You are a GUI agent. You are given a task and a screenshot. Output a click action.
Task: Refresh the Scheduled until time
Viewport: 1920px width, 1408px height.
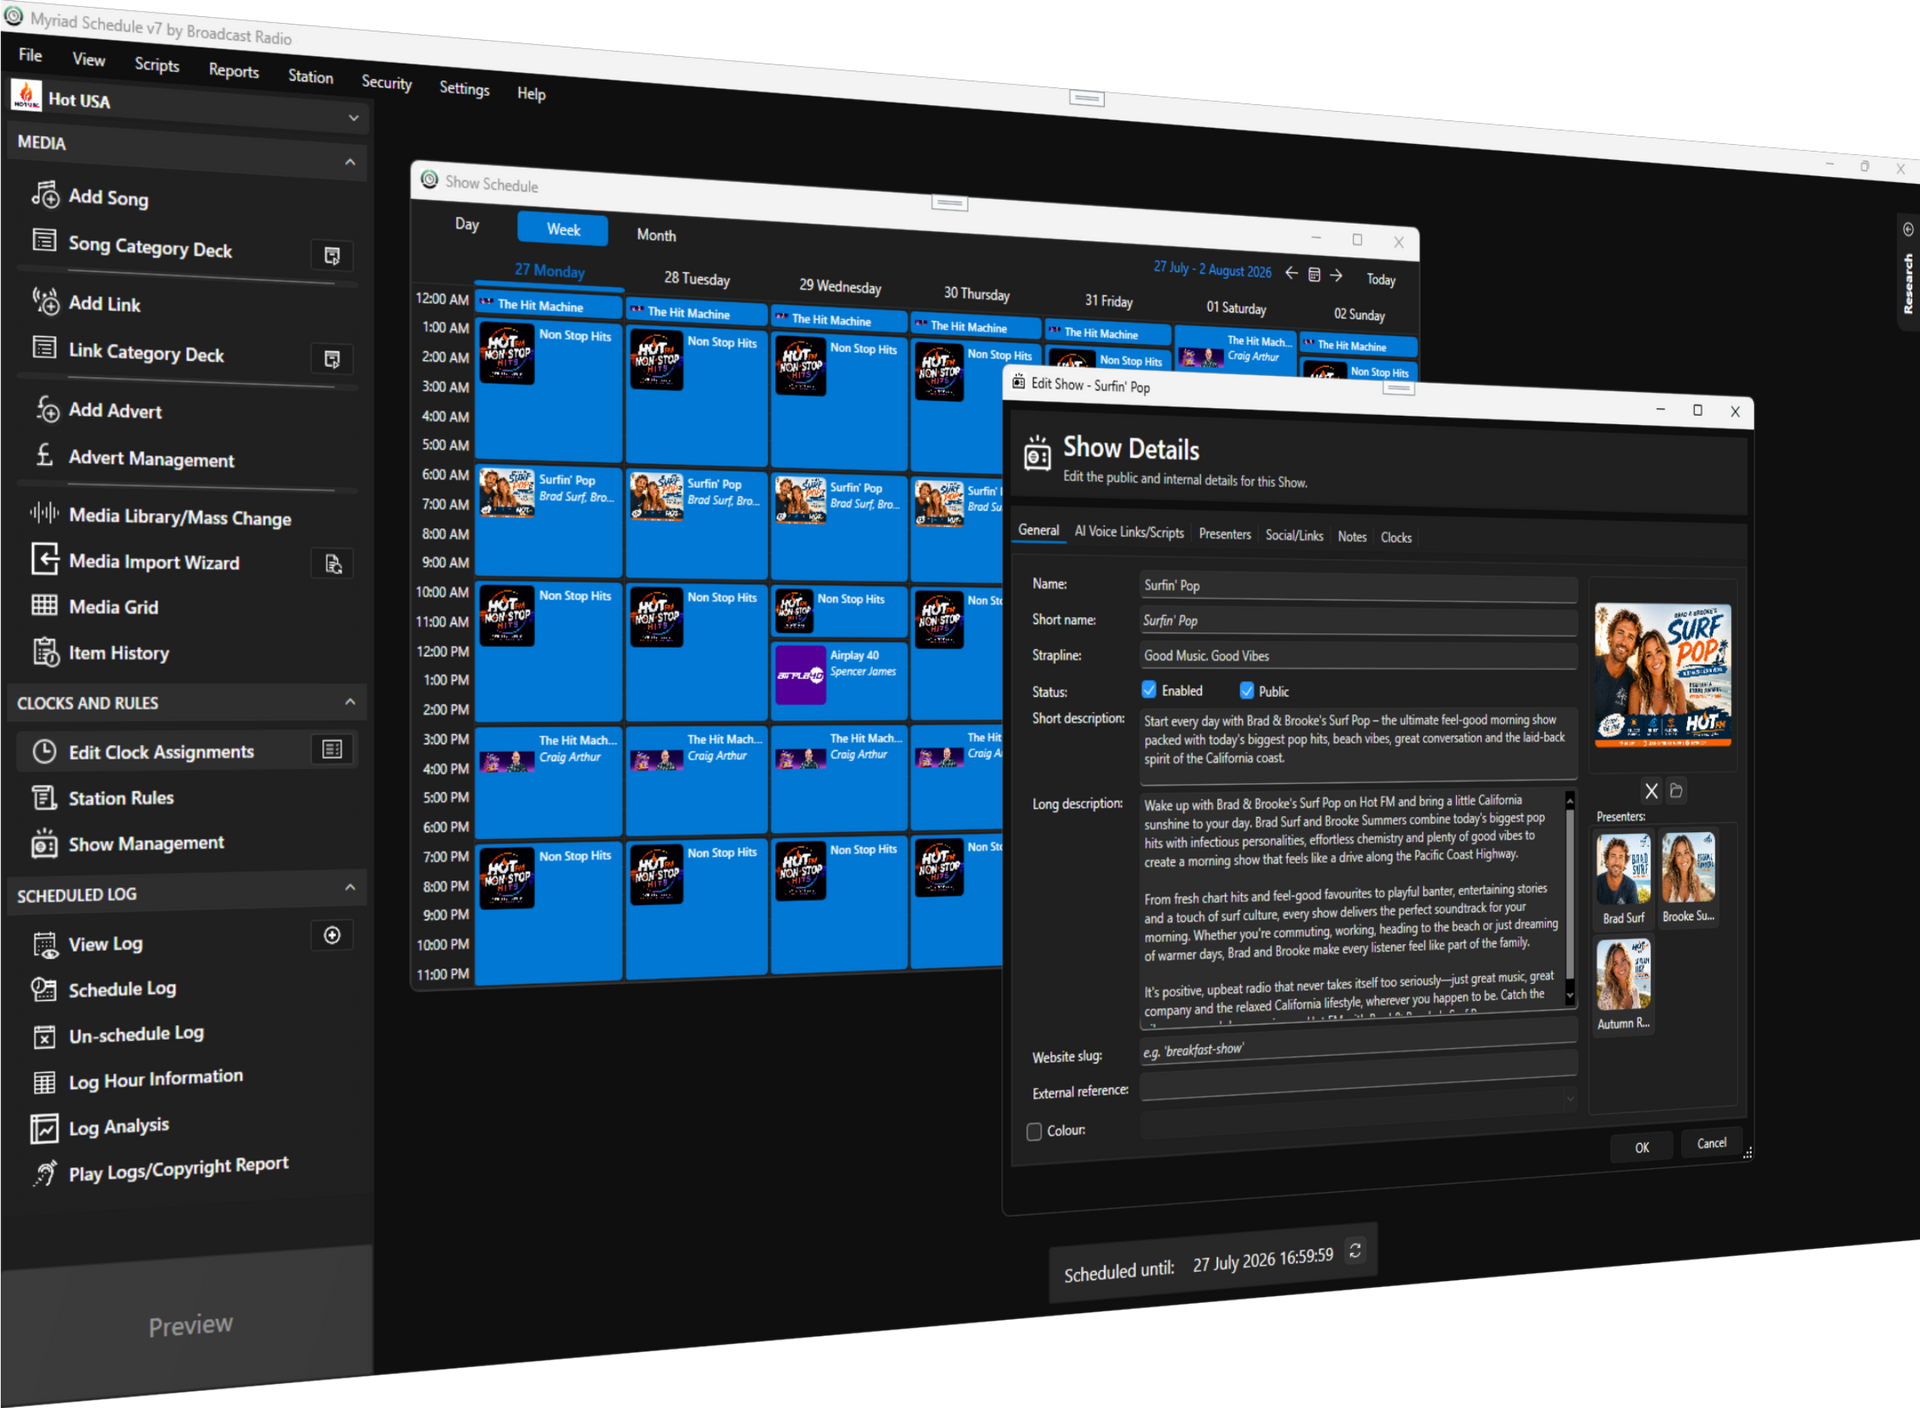[1355, 1250]
